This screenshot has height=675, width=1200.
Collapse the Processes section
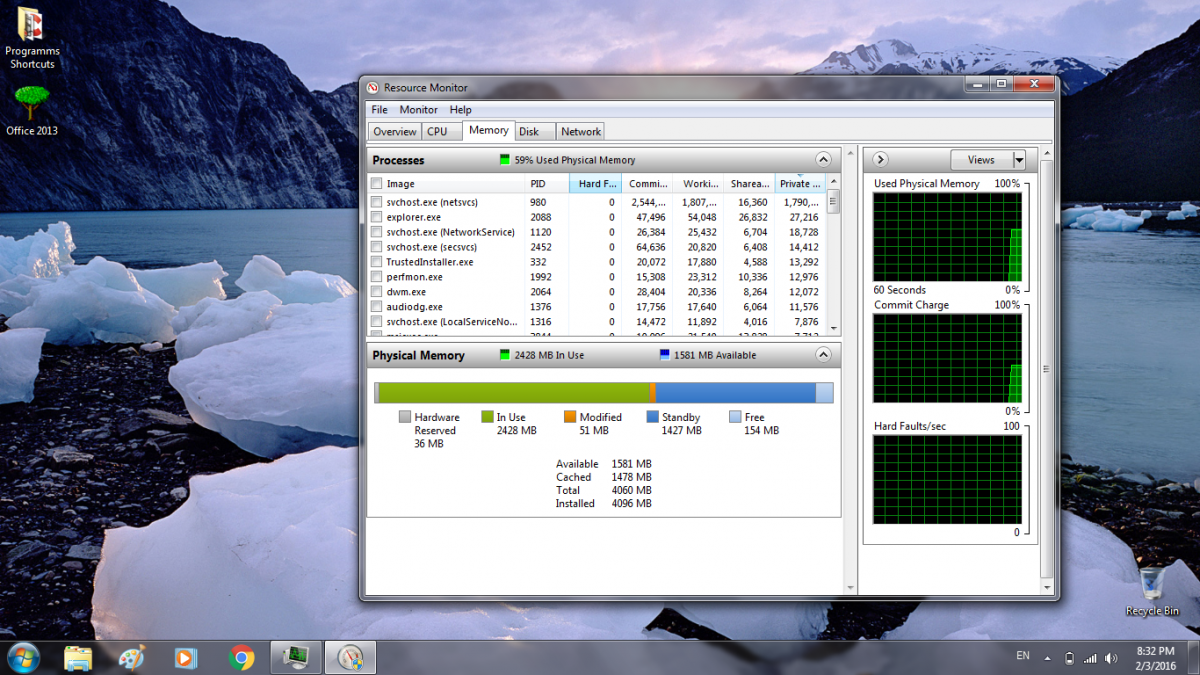point(823,160)
